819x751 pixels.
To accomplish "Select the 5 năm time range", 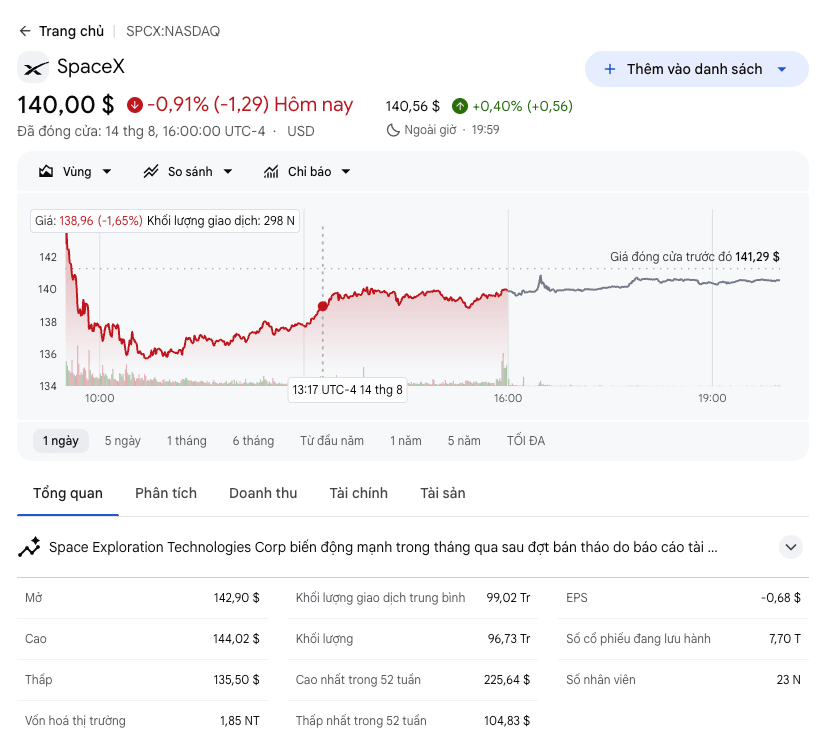I will coord(464,441).
